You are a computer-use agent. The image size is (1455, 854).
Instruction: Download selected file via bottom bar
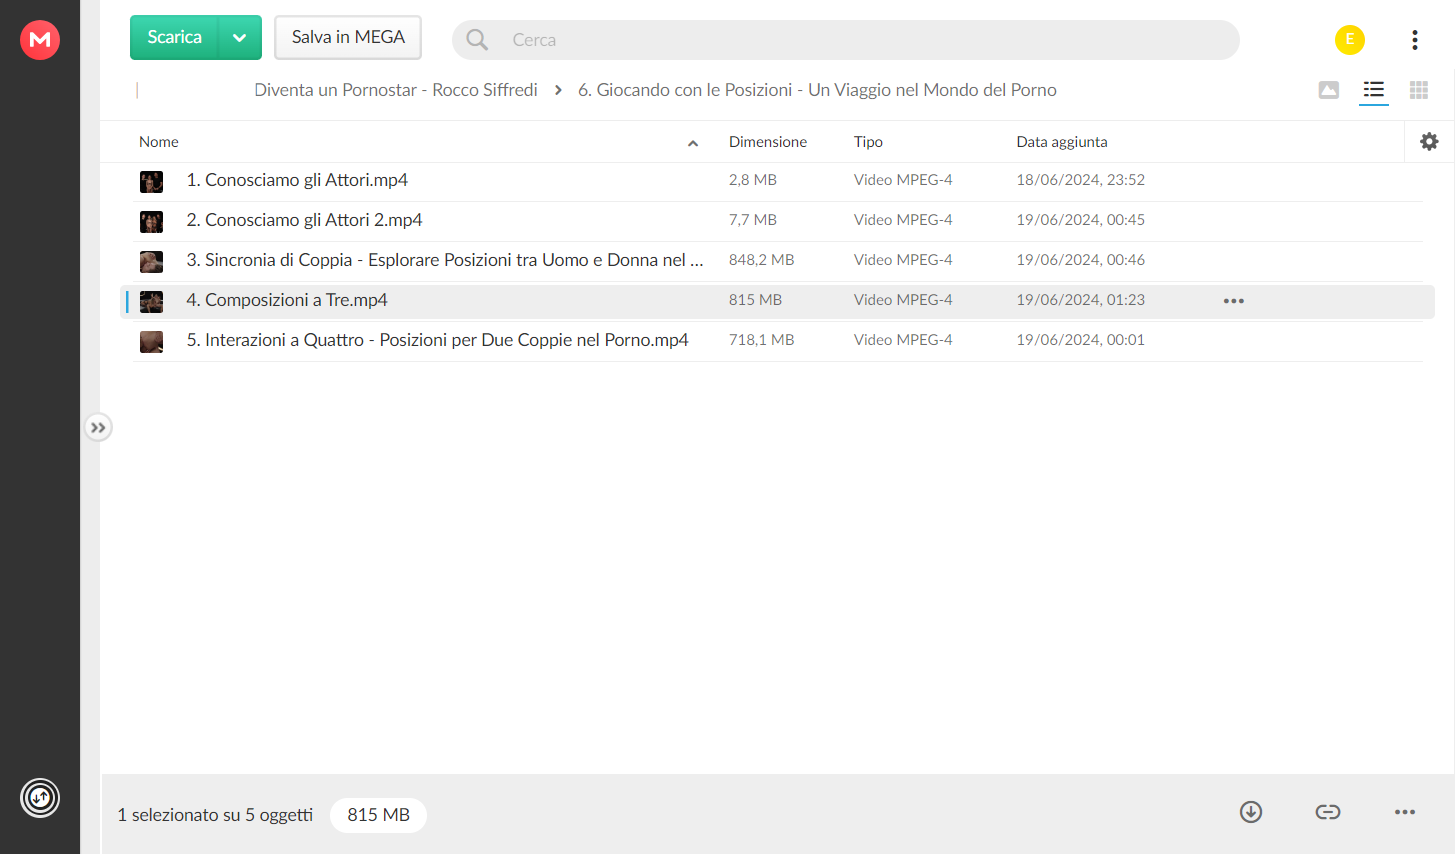[1251, 812]
